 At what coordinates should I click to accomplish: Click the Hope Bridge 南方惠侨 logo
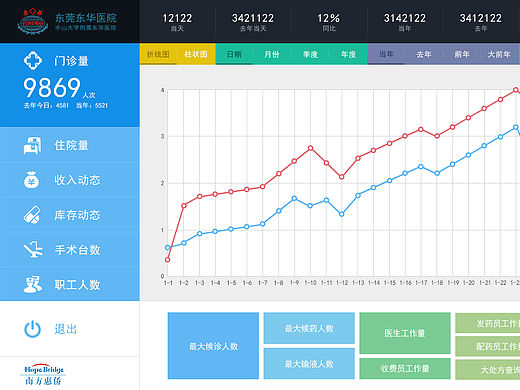[43, 375]
